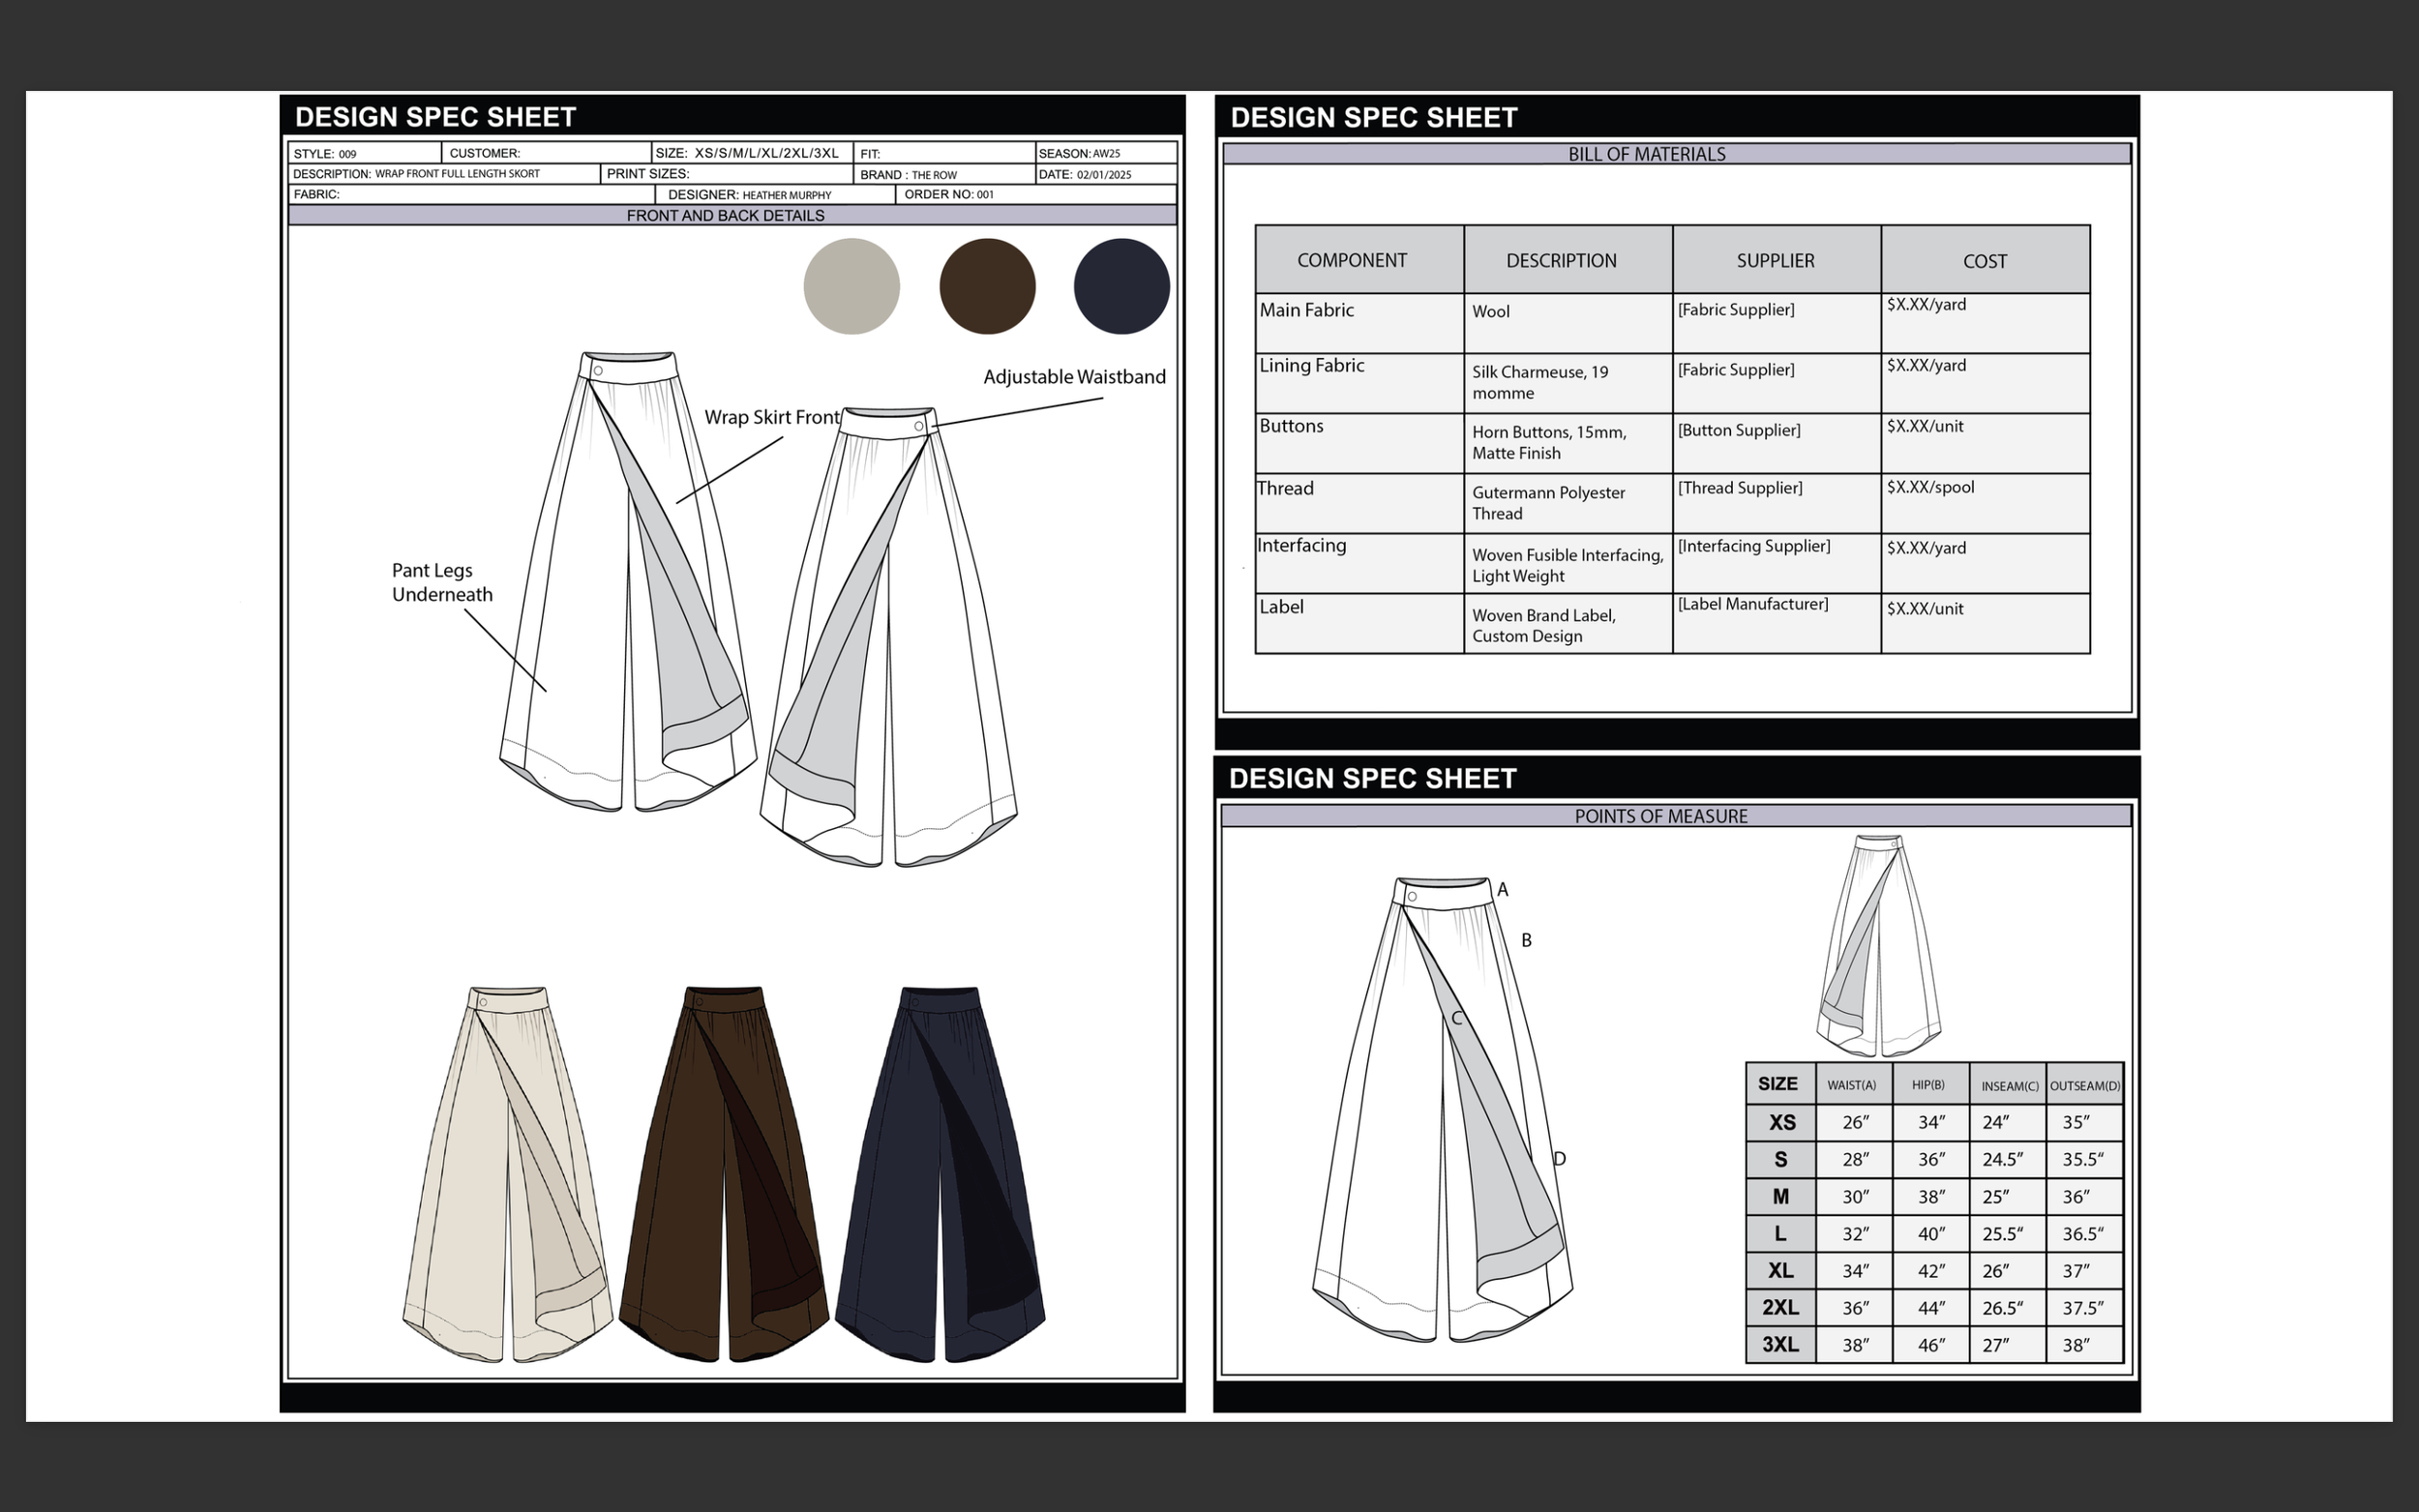Click the navy color swatch circle
The width and height of the screenshot is (2419, 1512).
1121,286
